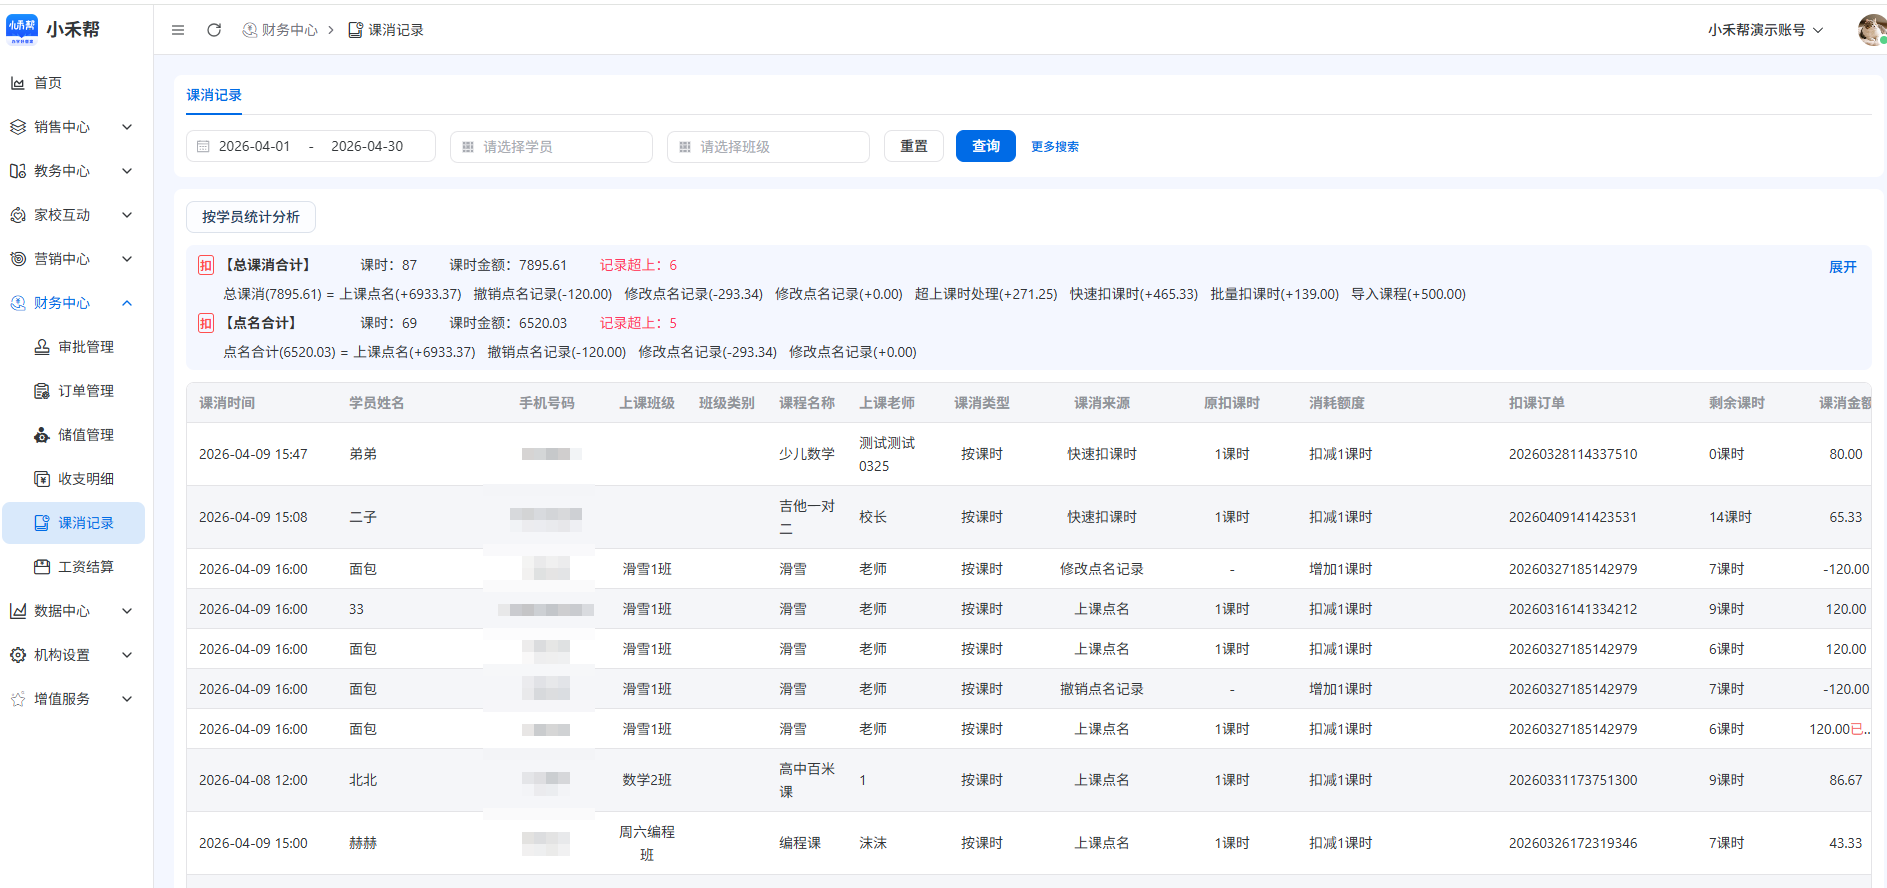Open 工资结算 in the sidebar
Screen dimensions: 1887x888
tap(85, 567)
